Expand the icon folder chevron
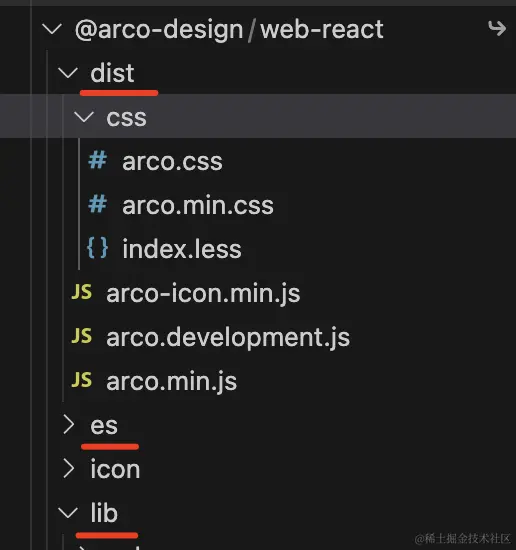Image resolution: width=516 pixels, height=550 pixels. 68,469
